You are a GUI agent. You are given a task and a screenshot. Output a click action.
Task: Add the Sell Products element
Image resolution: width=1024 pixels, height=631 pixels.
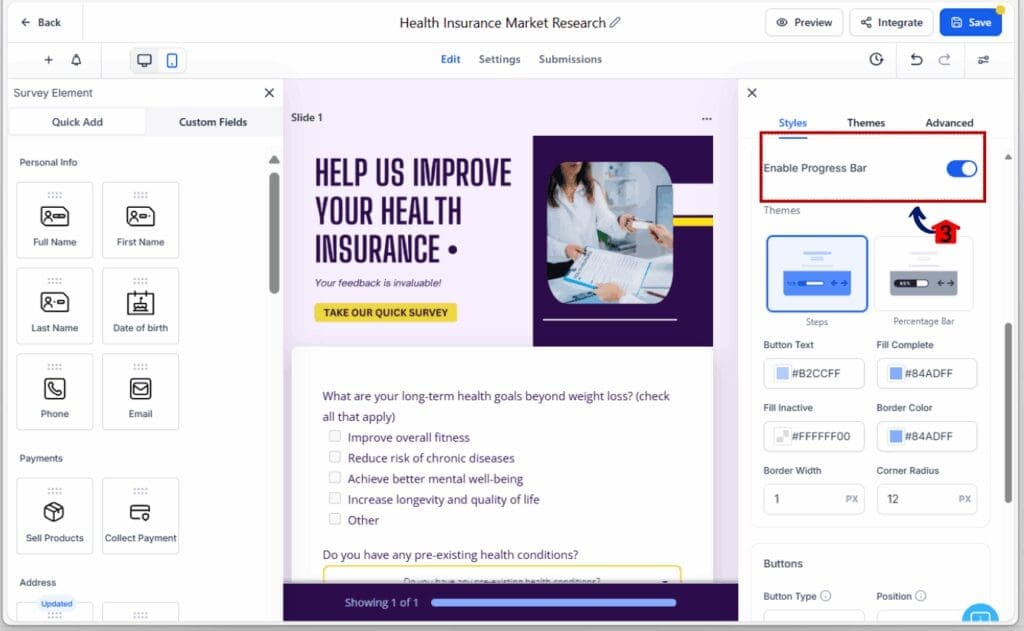pos(55,516)
